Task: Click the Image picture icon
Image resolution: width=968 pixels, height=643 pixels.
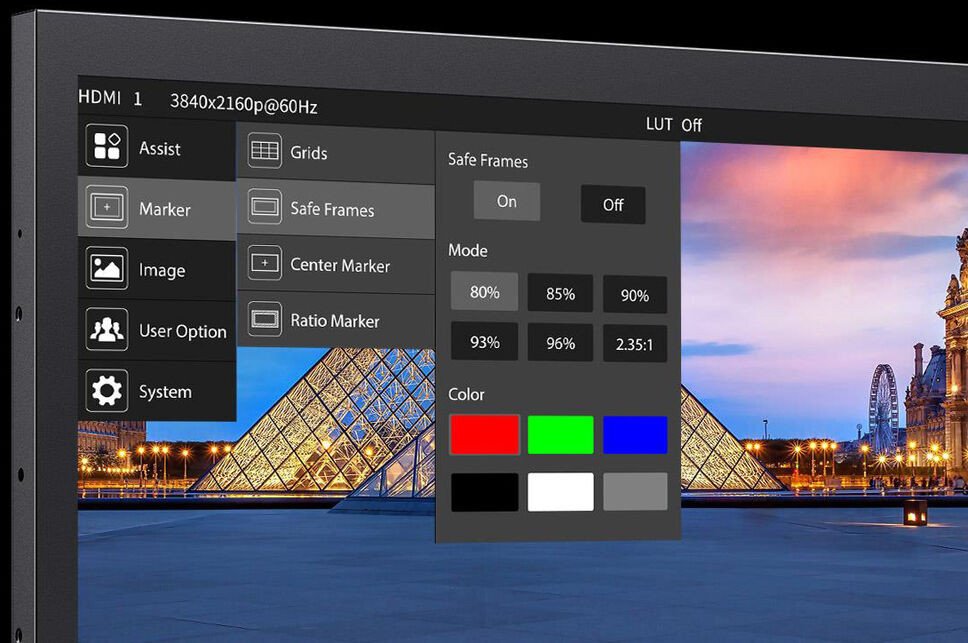Action: pos(107,268)
